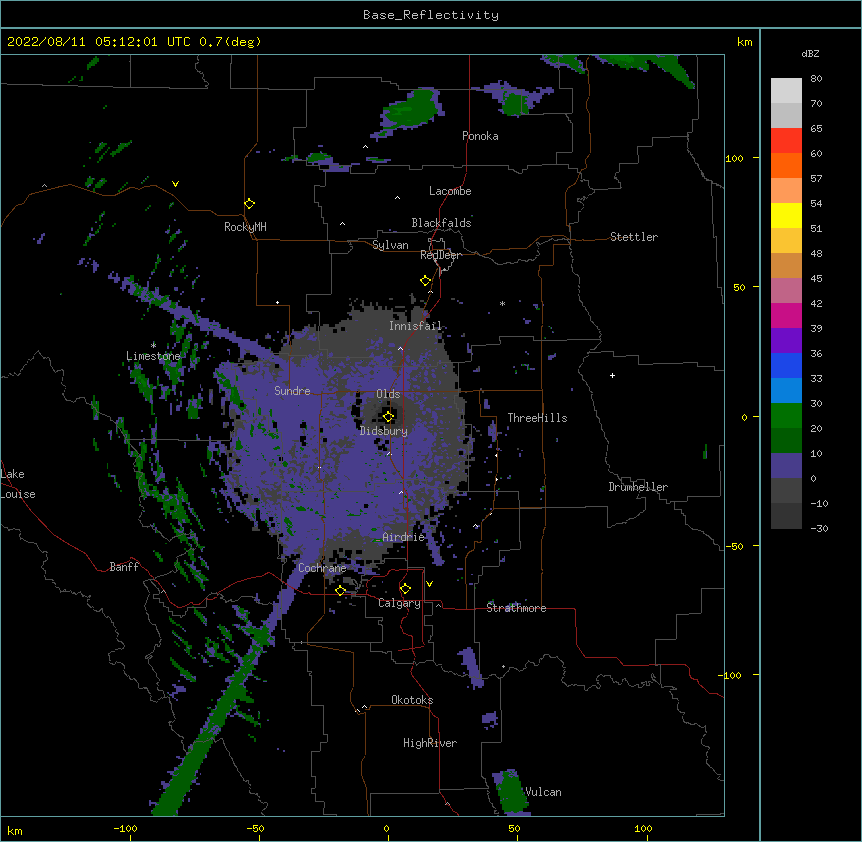Select the yellow radar-site diamond between Olds and Didsbury

pos(389,416)
